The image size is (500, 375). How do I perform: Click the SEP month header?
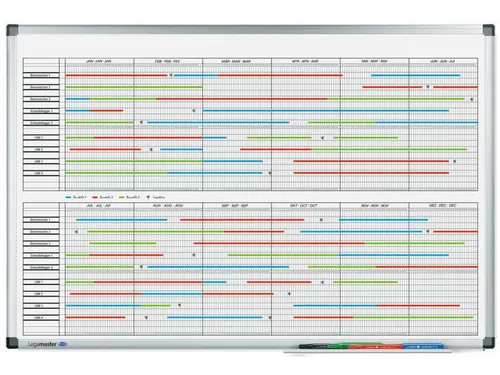(235, 206)
